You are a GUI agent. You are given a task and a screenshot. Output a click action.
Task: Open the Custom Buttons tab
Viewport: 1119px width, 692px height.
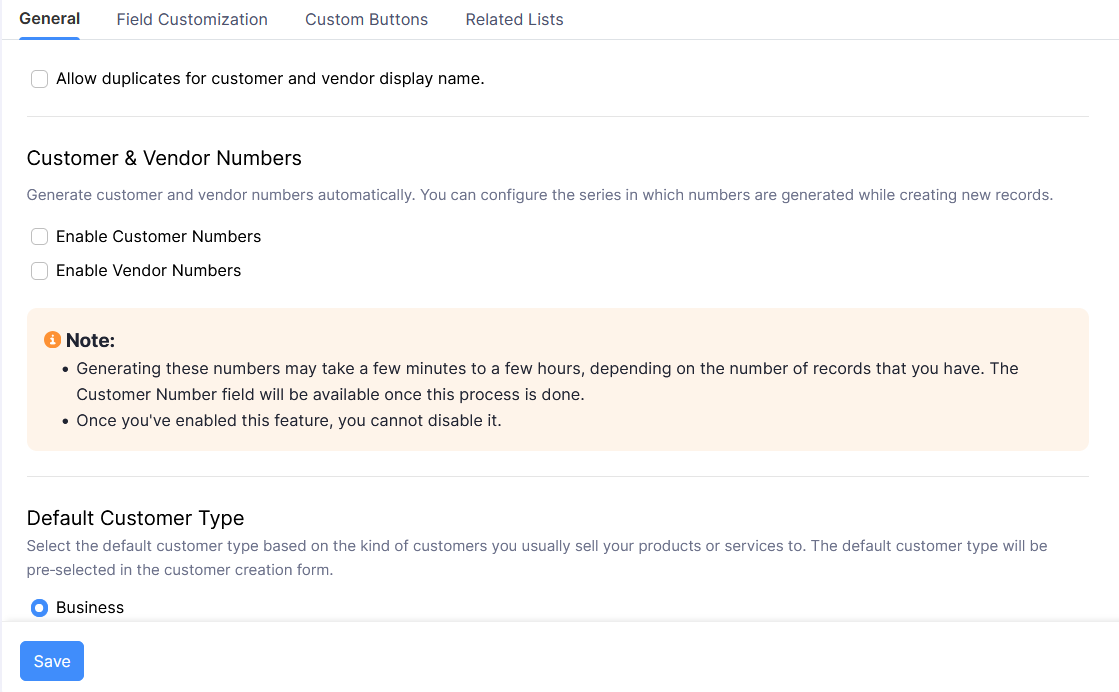(366, 19)
